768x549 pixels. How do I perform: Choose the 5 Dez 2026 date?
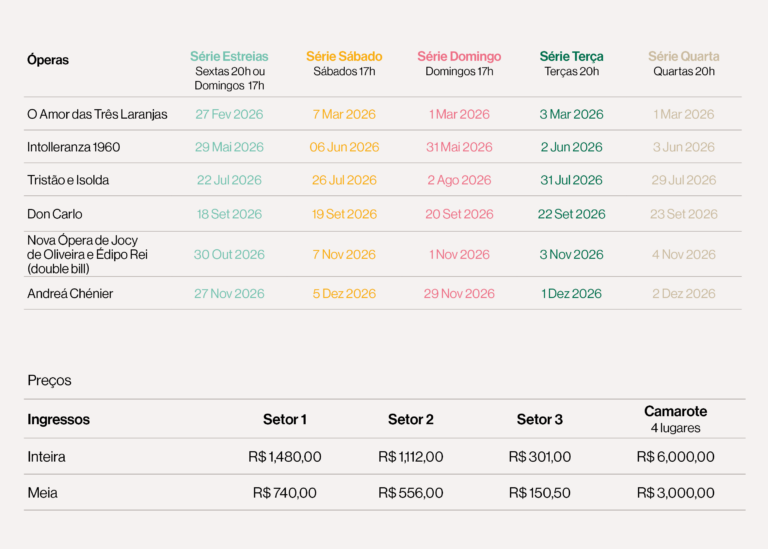pyautogui.click(x=344, y=294)
